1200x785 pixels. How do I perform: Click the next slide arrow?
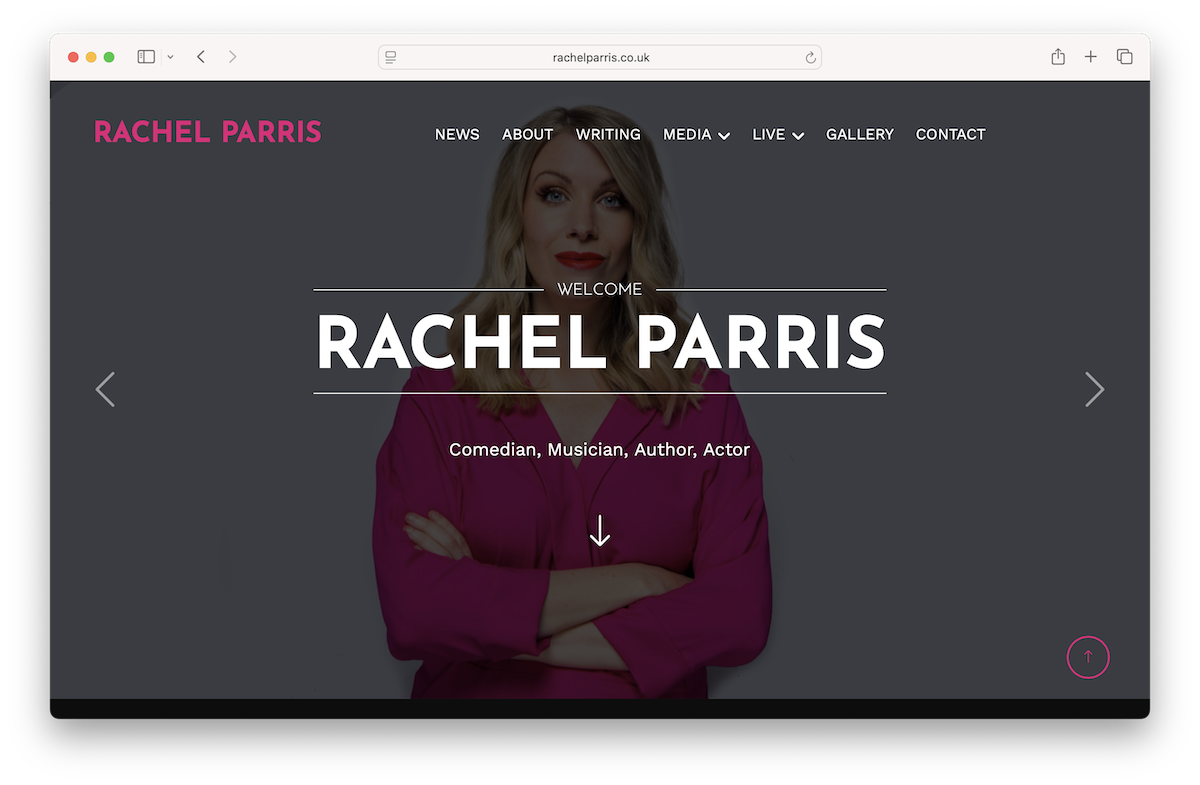[x=1094, y=389]
